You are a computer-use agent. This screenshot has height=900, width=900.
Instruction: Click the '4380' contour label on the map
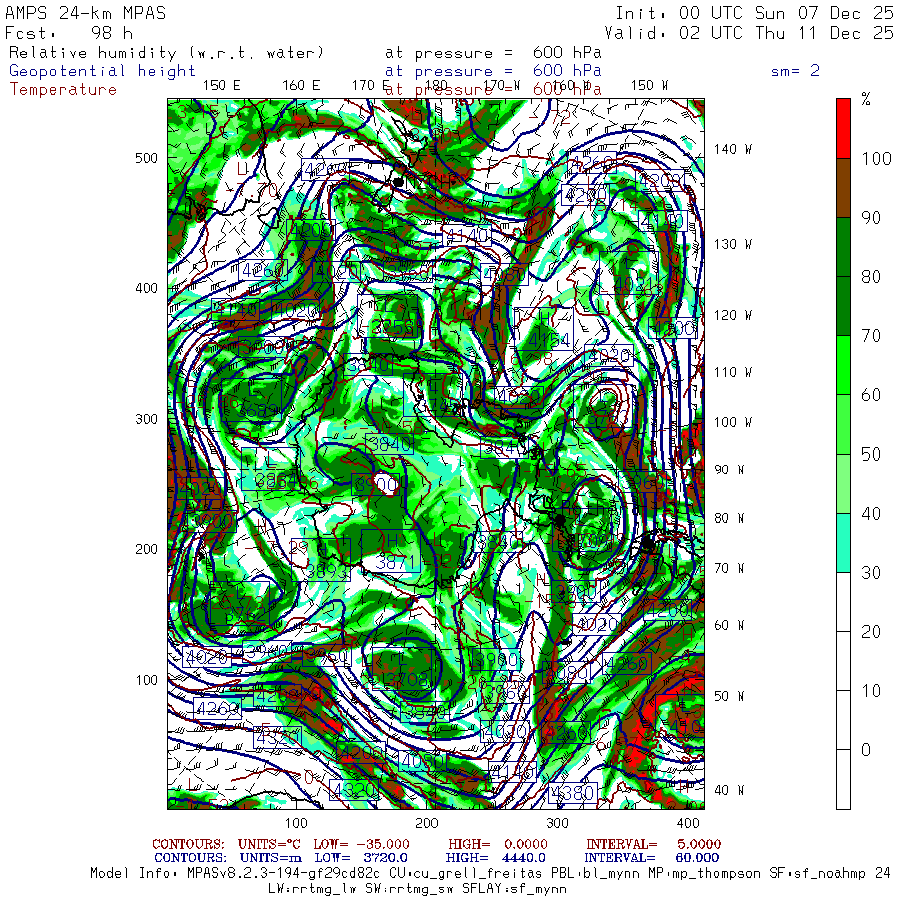coord(572,793)
